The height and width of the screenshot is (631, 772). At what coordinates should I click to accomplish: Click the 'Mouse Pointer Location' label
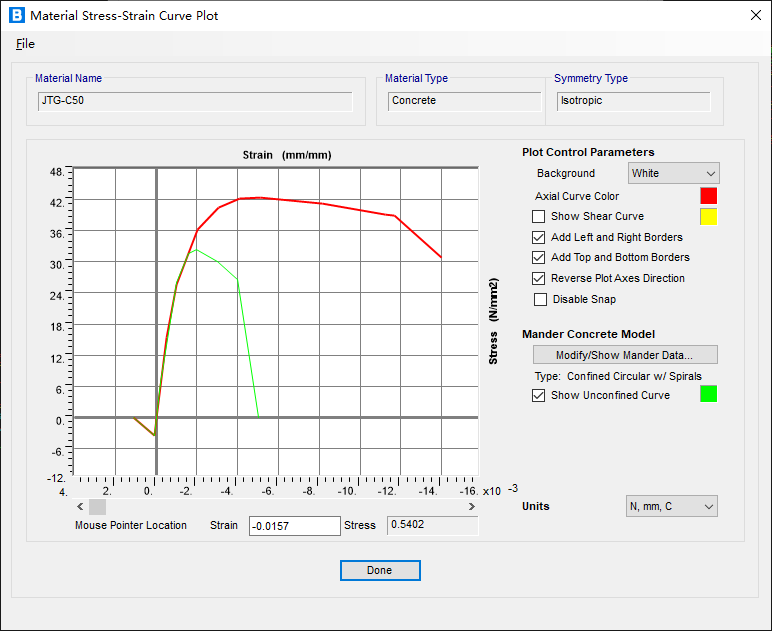pos(131,525)
